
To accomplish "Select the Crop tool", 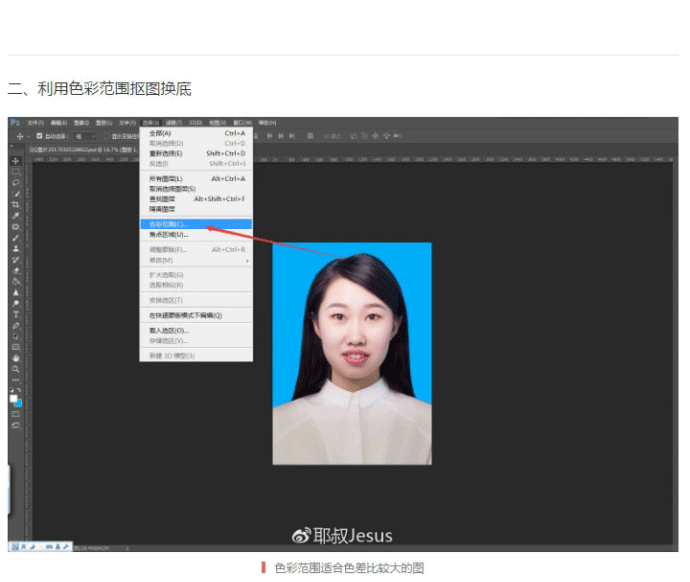I will coord(16,205).
